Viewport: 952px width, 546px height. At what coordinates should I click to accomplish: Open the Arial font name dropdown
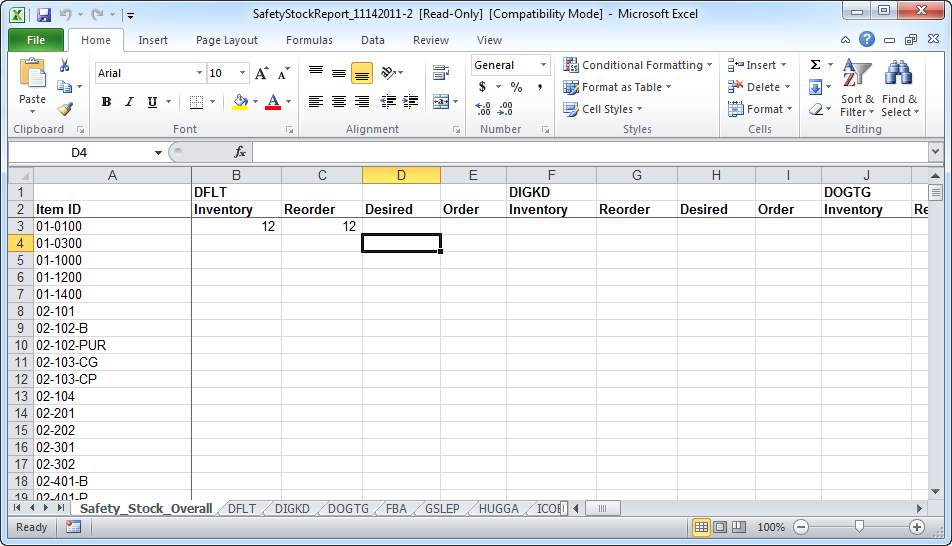pos(199,73)
